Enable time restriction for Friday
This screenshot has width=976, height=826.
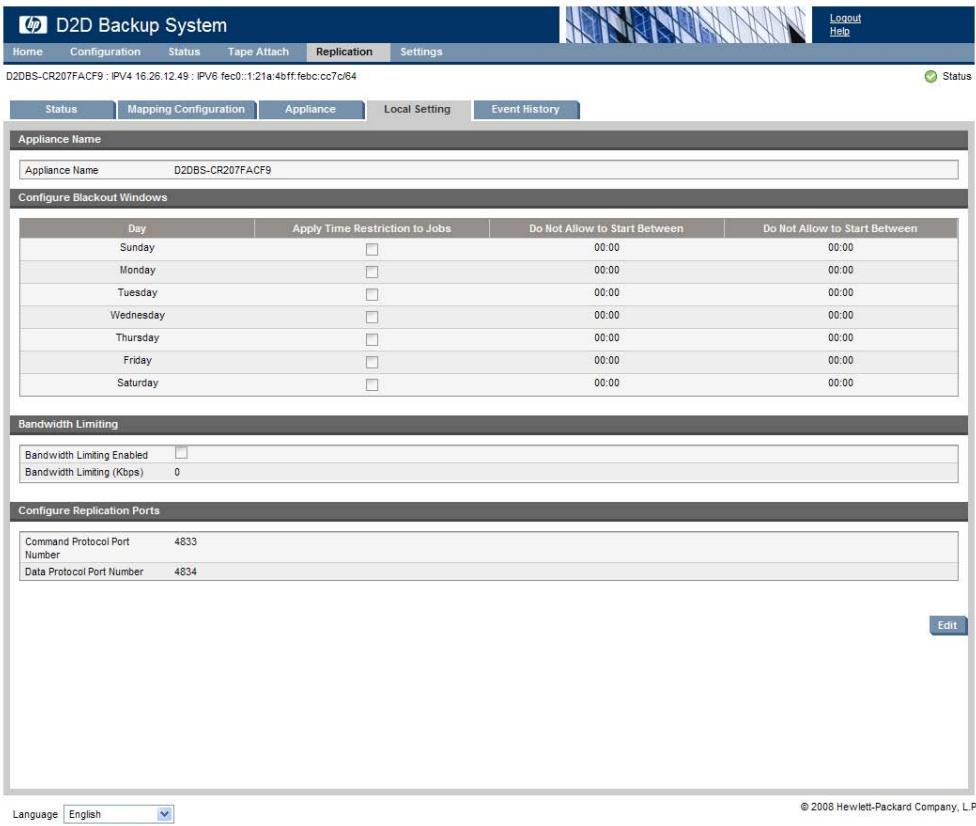click(372, 362)
